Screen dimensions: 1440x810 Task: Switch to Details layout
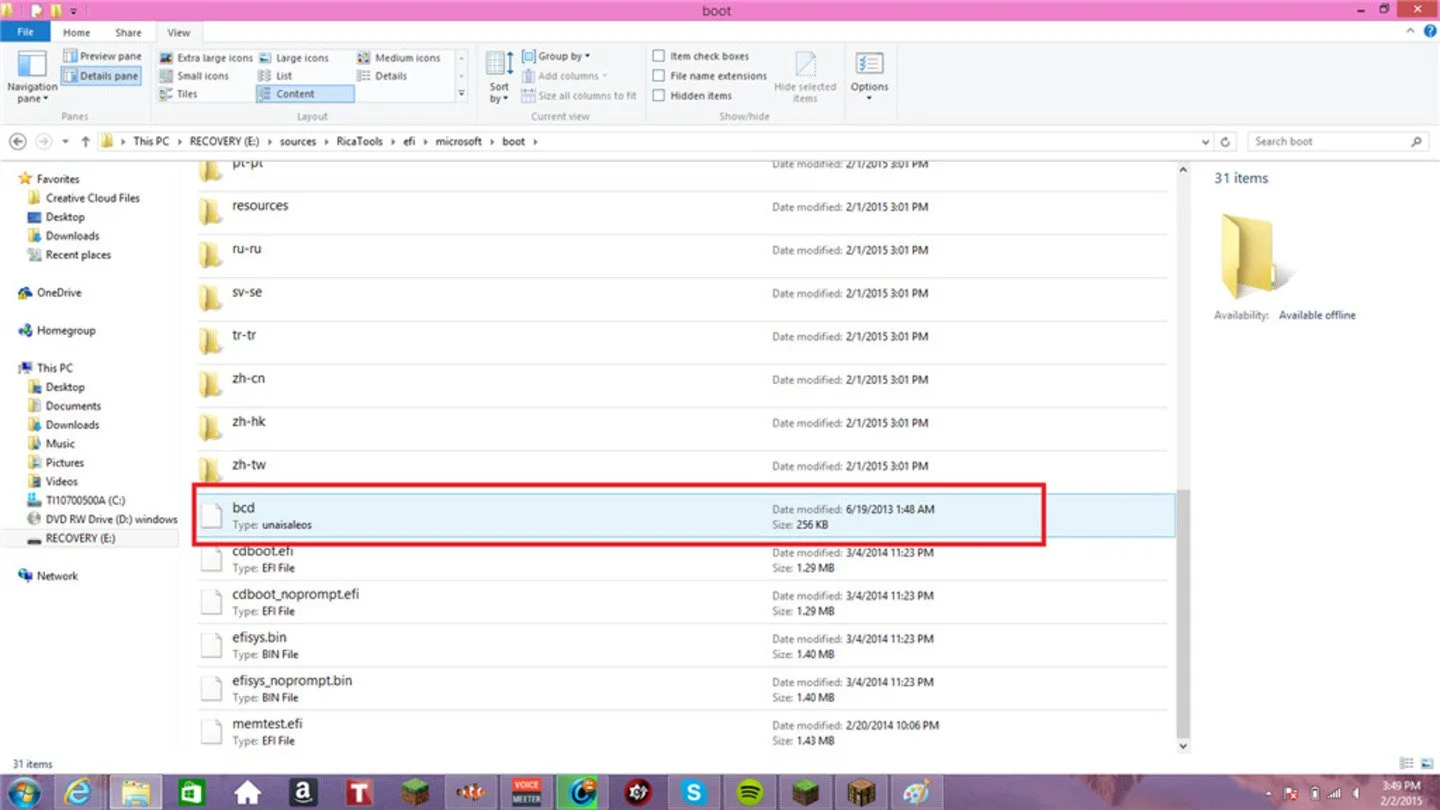(x=382, y=76)
